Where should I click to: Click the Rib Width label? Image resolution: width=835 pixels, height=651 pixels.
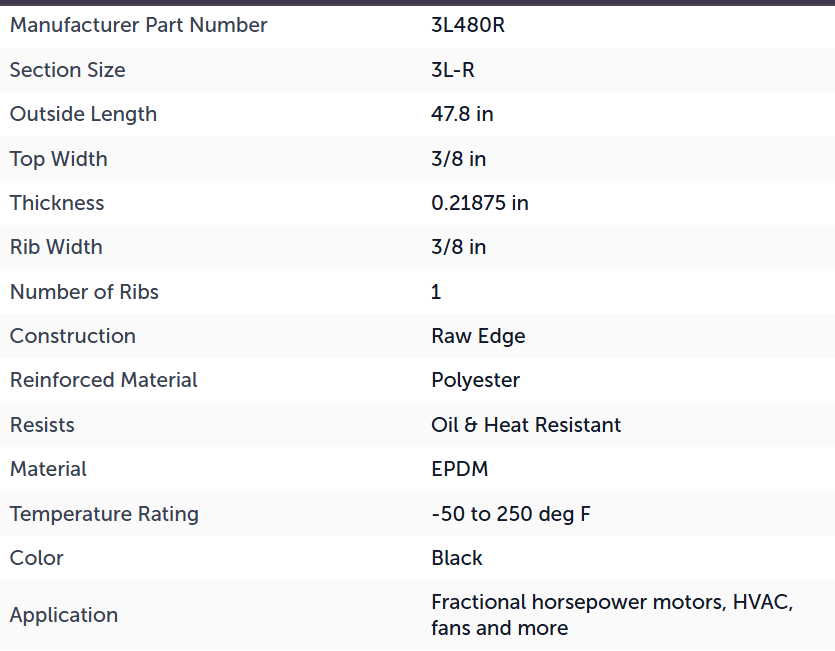click(x=56, y=247)
